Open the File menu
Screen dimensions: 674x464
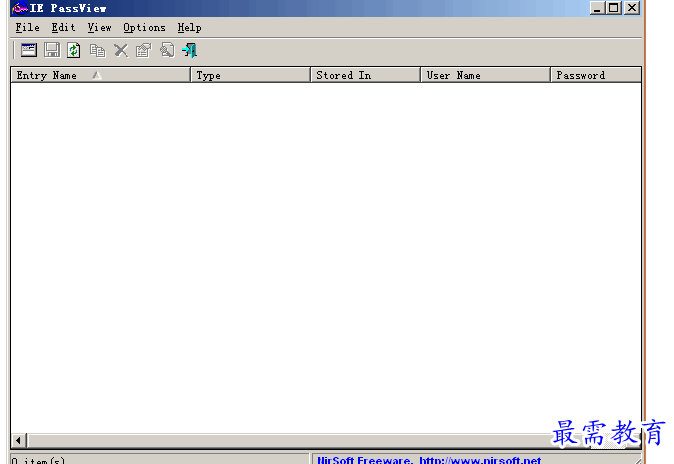pos(28,28)
